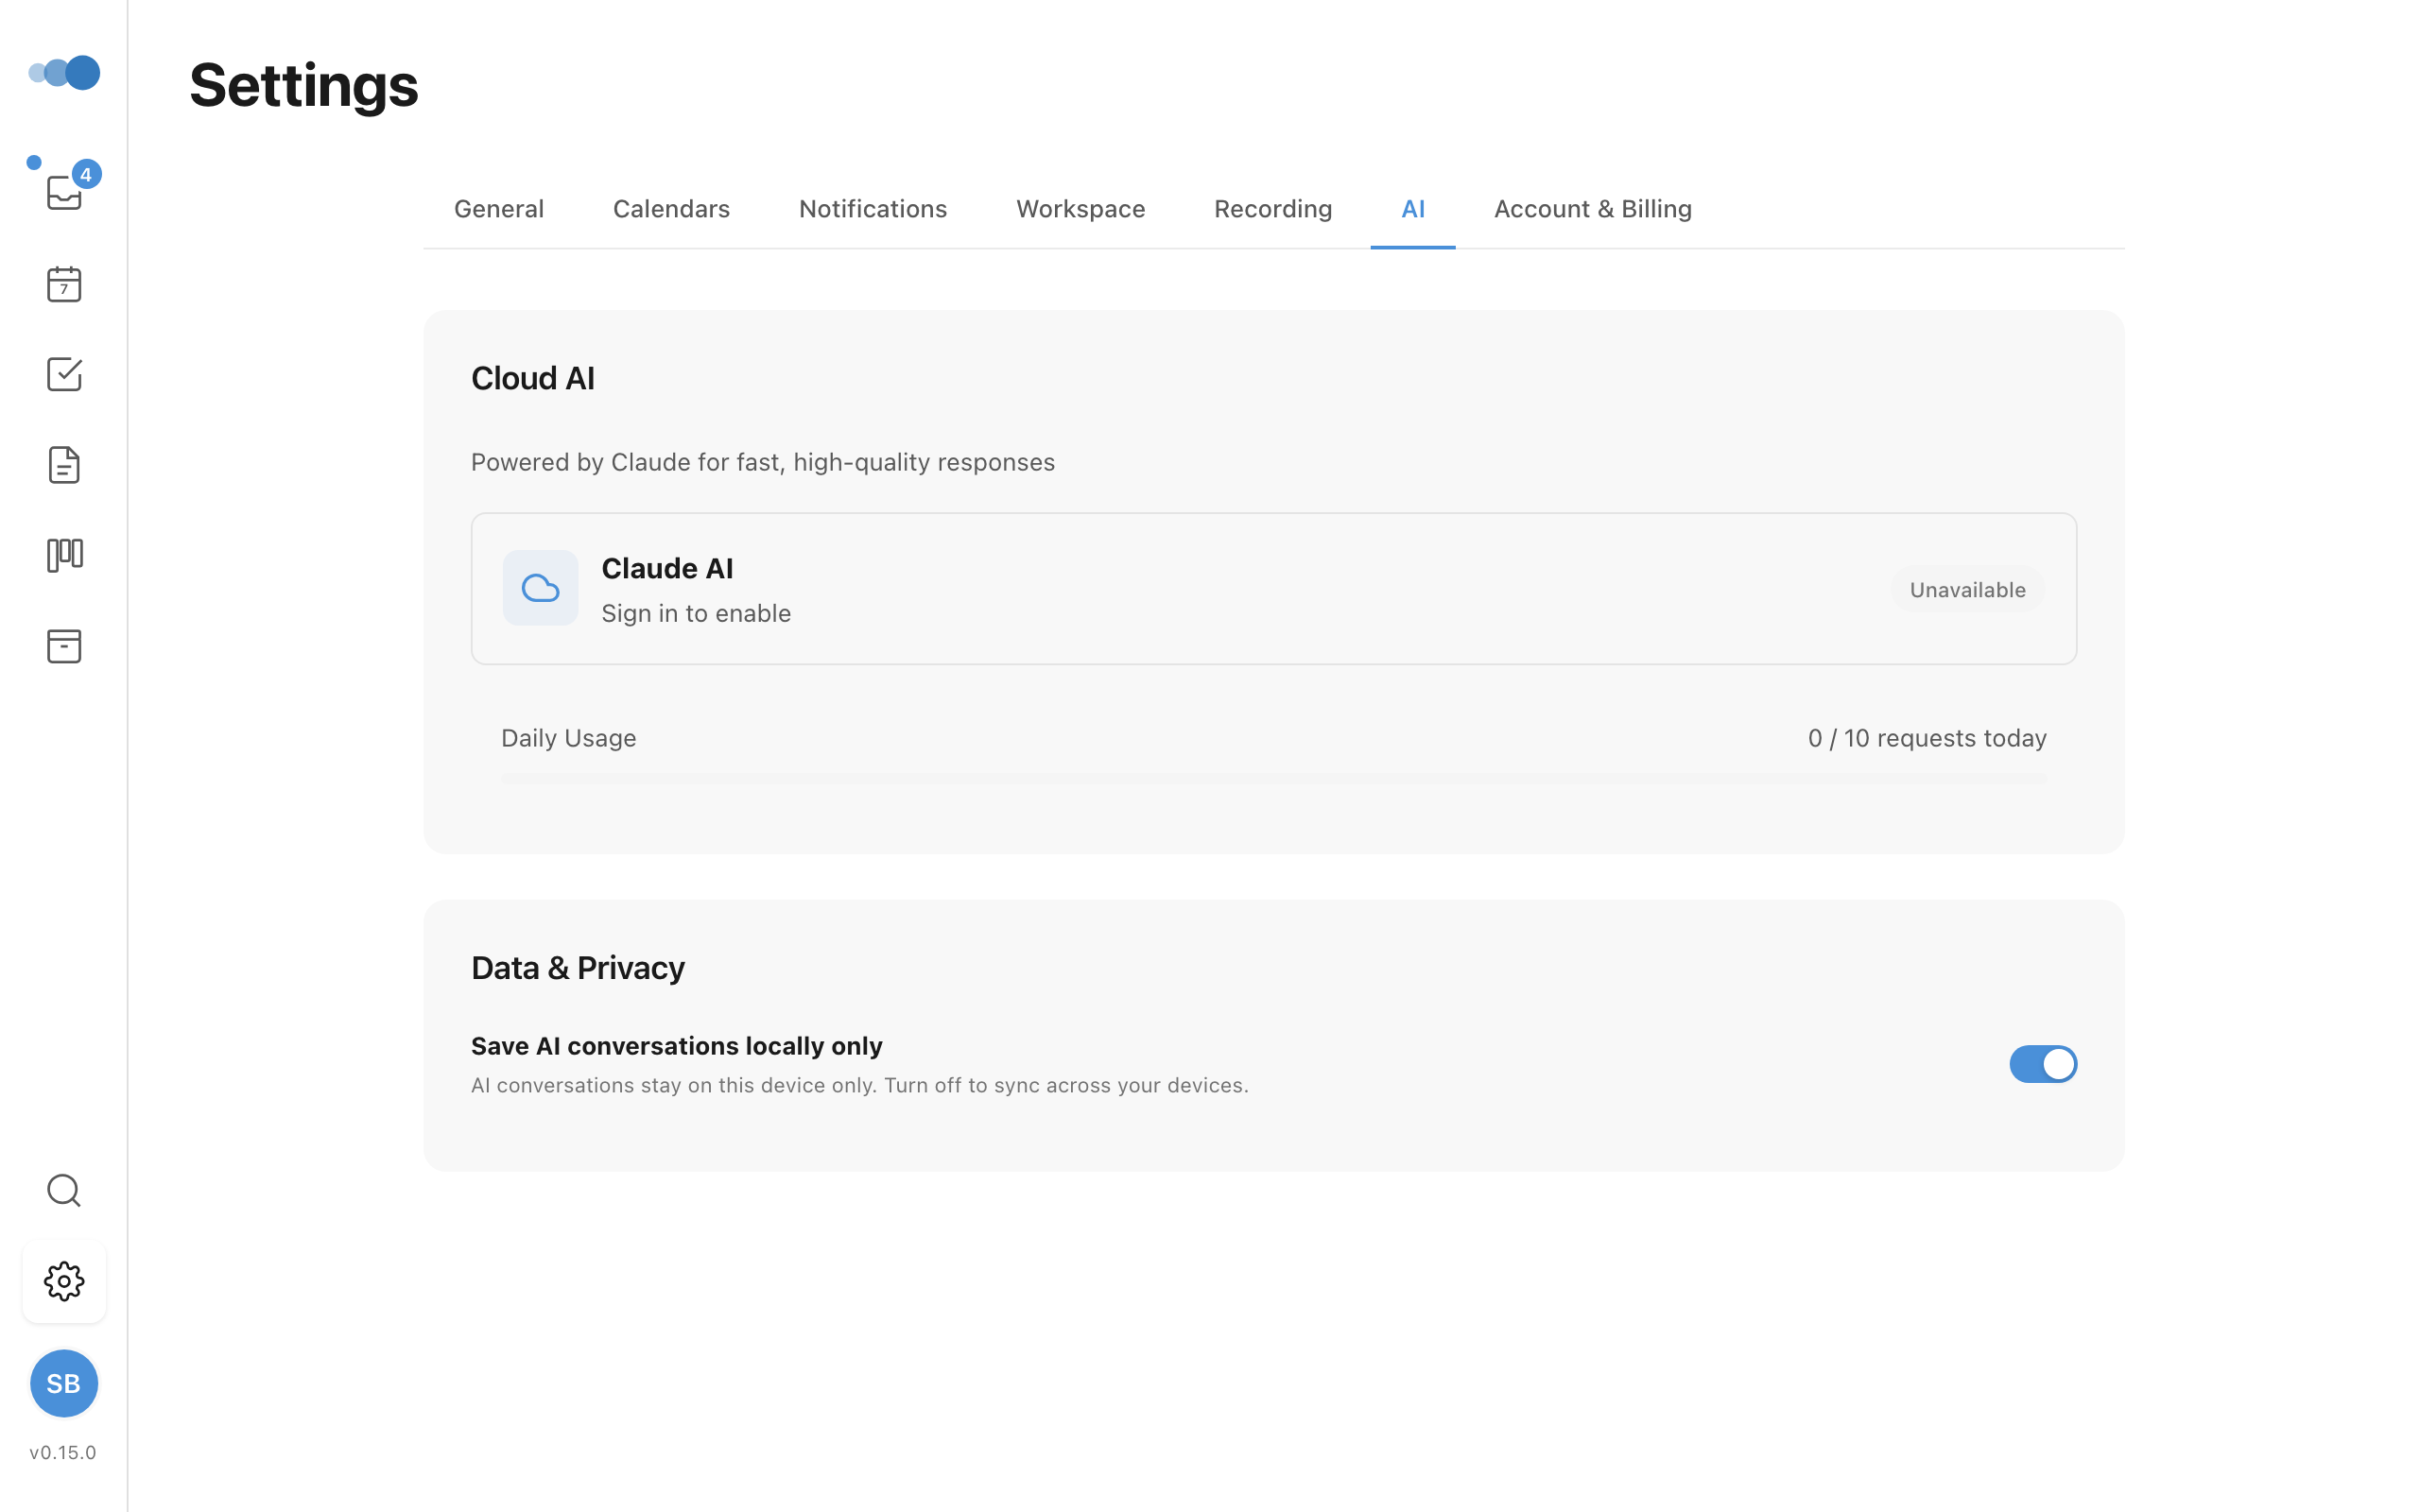Screen dimensions: 2420x1512
Task: Open the archive box icon in sidebar
Action: pos(64,646)
